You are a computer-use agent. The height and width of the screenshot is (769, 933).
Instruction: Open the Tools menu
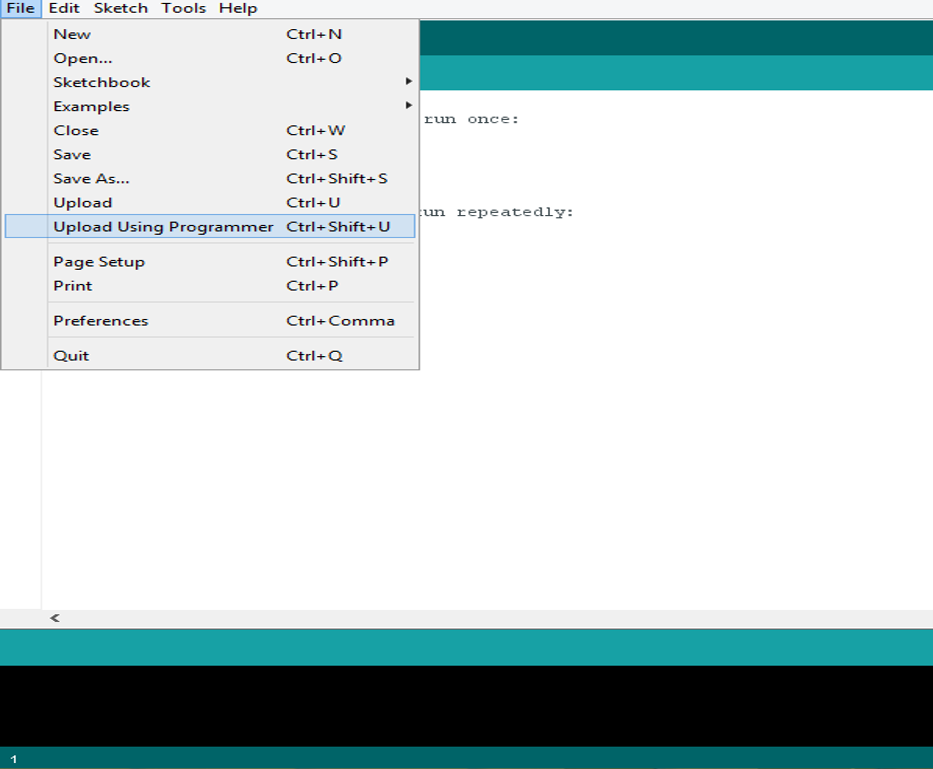point(183,8)
